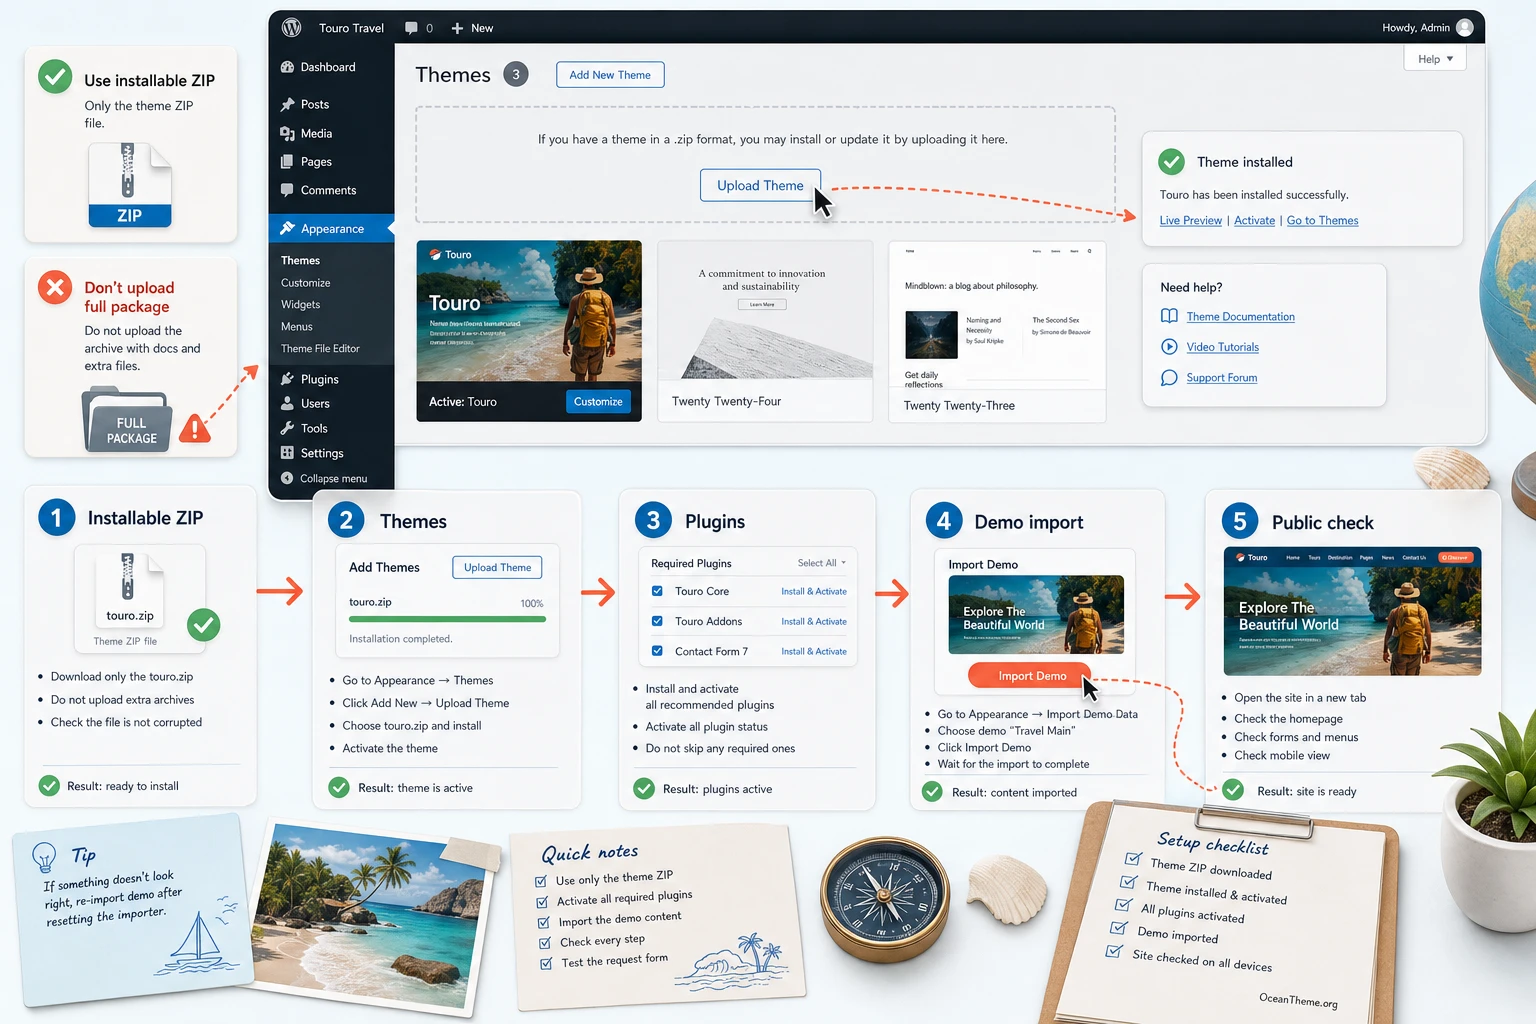Open the Select All dropdown in Required Plugins
The height and width of the screenshot is (1024, 1536).
[x=822, y=563]
